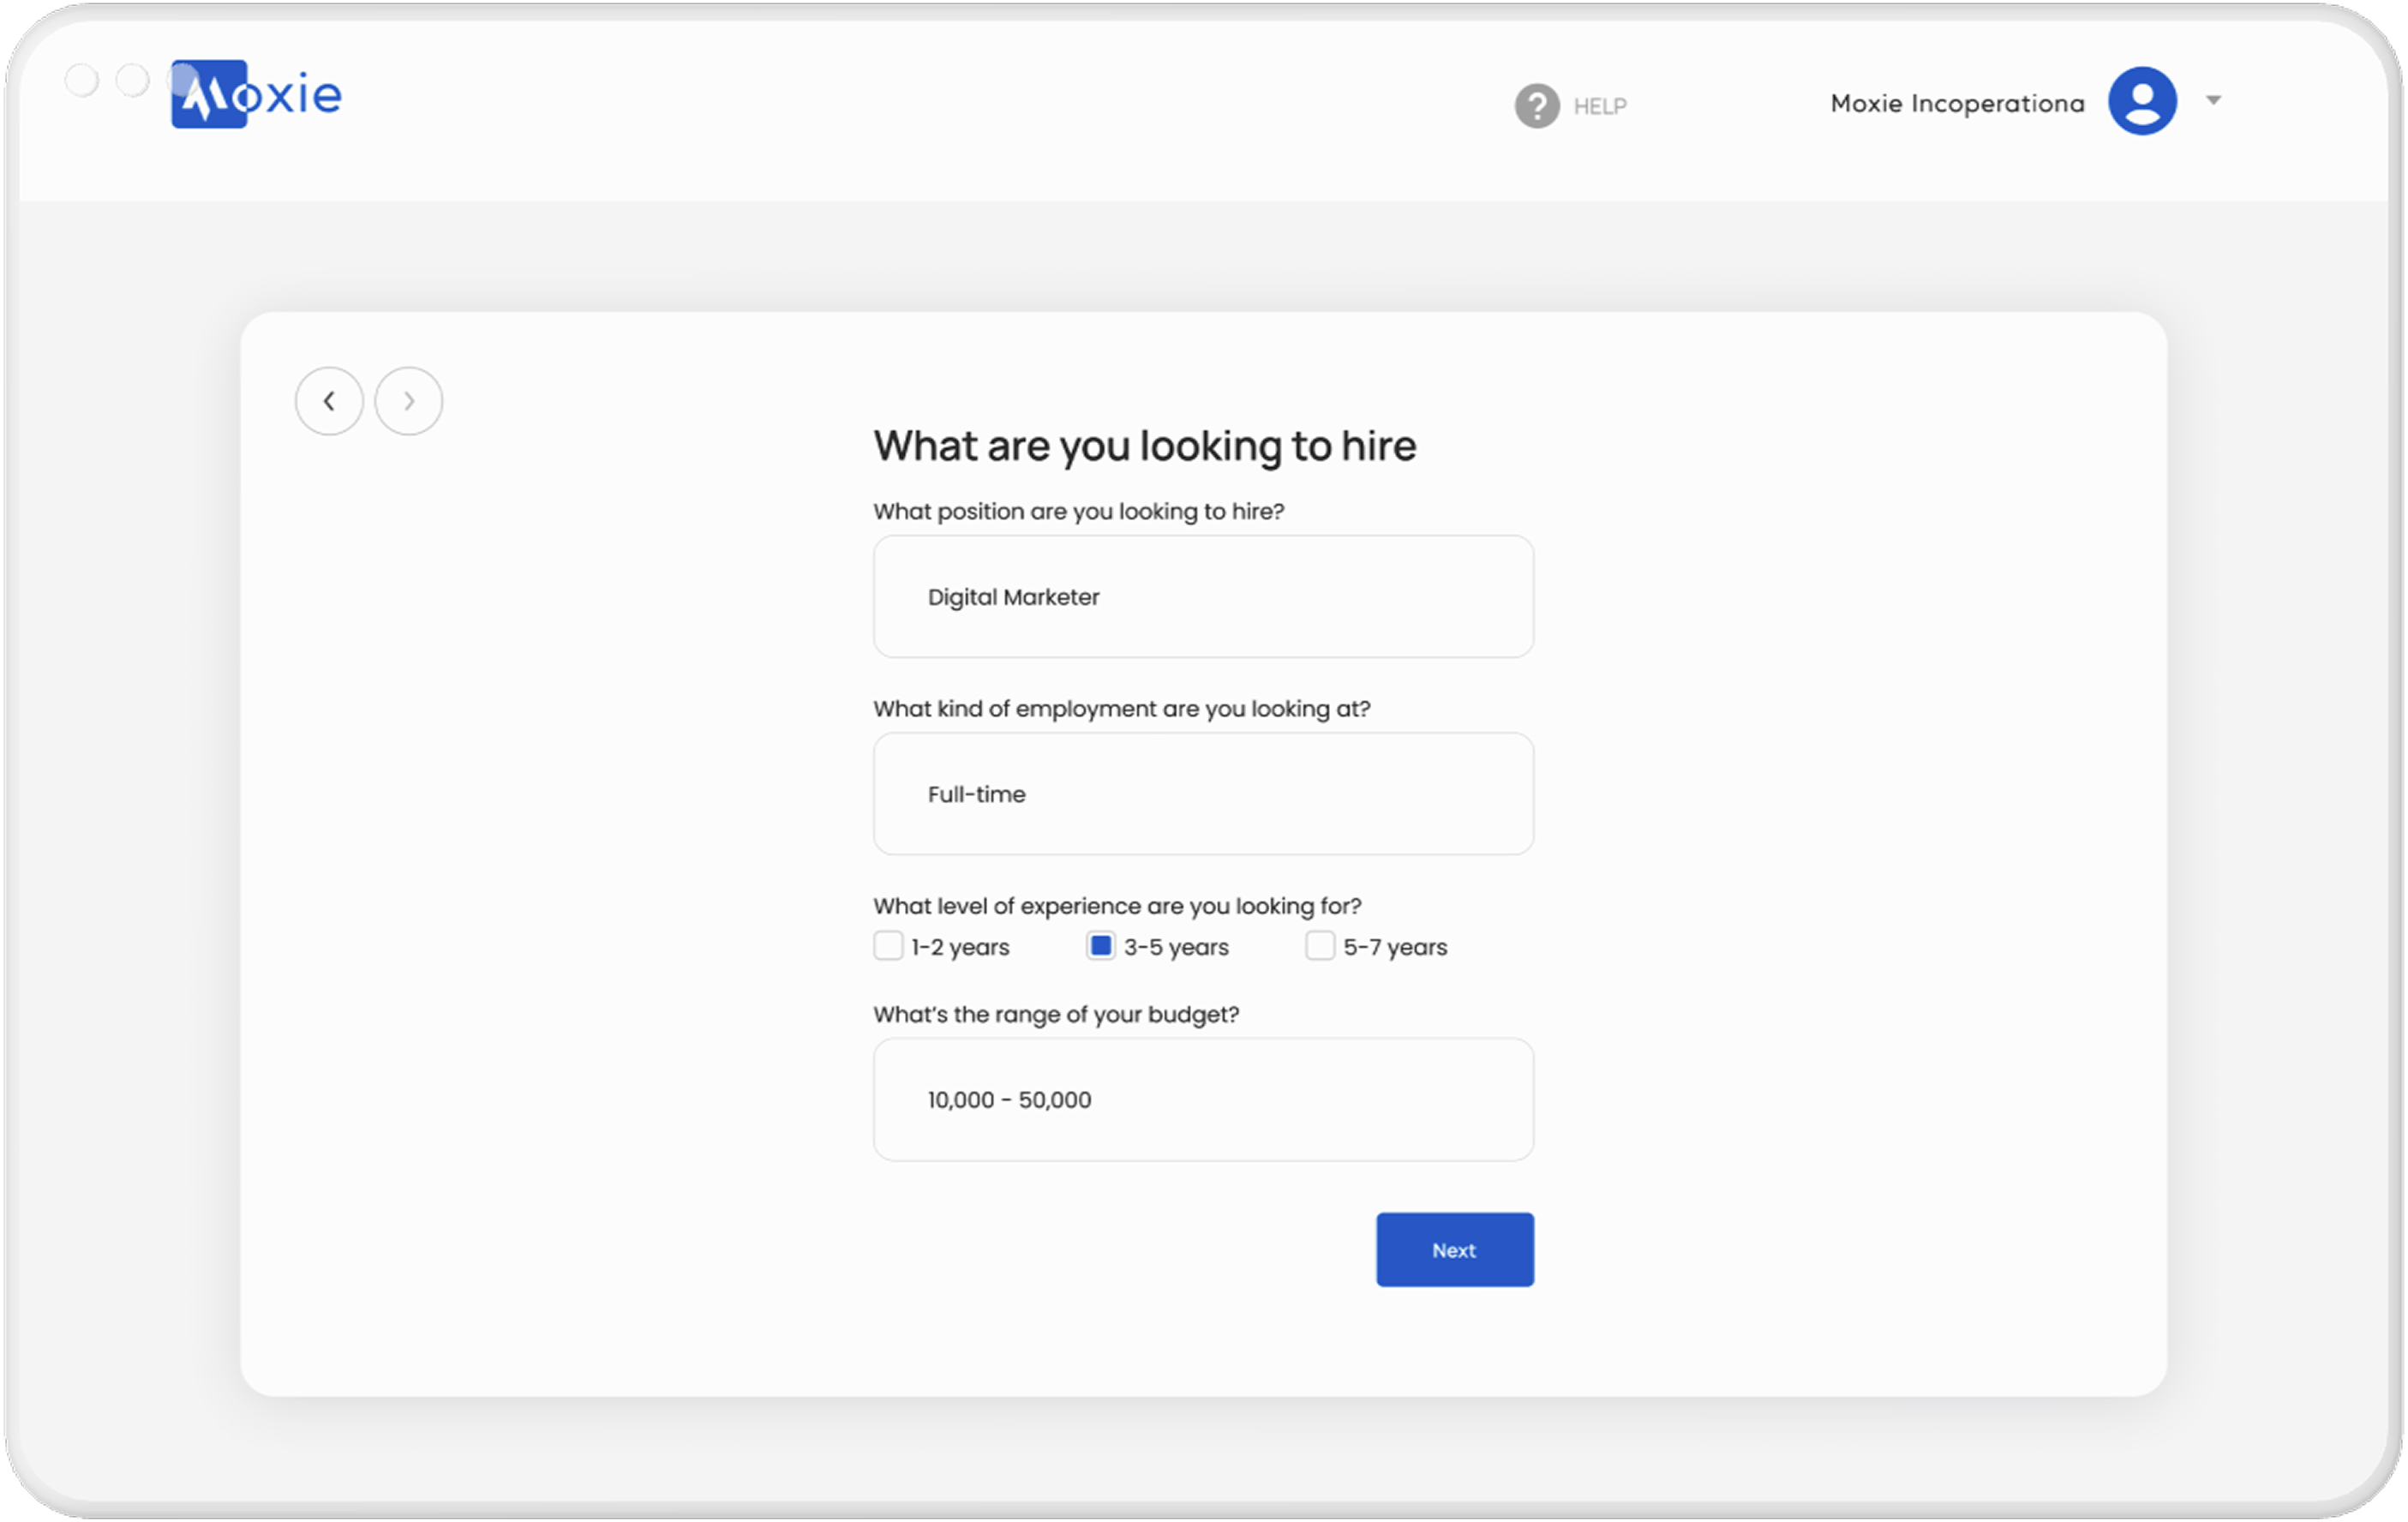Open the user profile avatar icon
2408x1522 pixels.
point(2142,101)
